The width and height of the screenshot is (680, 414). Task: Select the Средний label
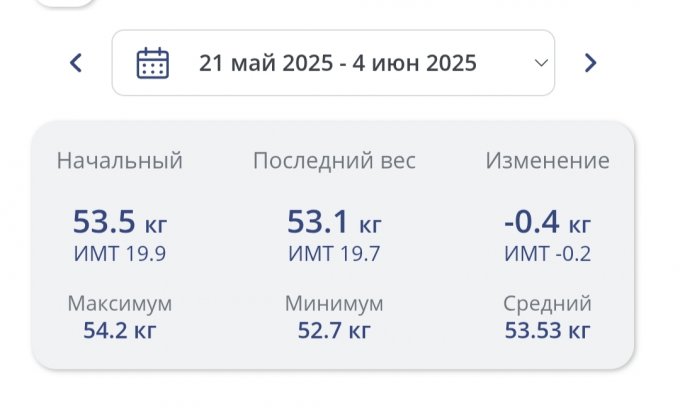[547, 303]
